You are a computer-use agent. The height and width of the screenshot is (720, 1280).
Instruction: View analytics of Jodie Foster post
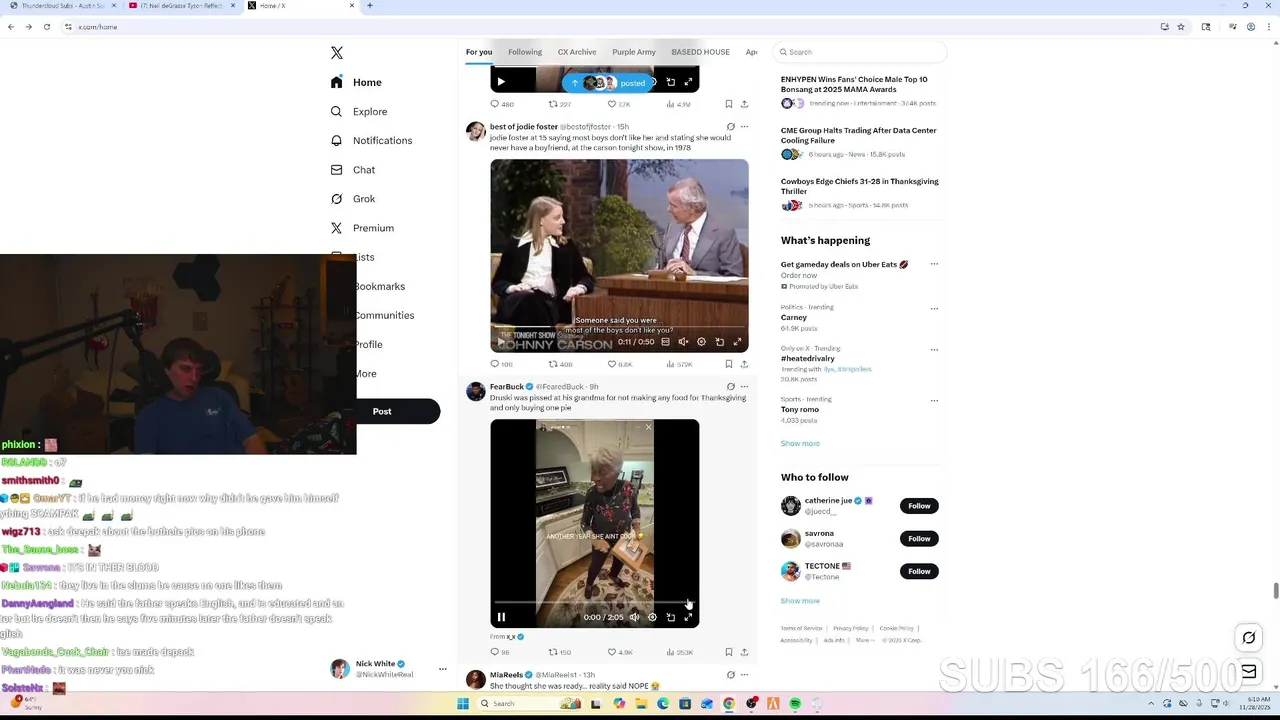[680, 364]
